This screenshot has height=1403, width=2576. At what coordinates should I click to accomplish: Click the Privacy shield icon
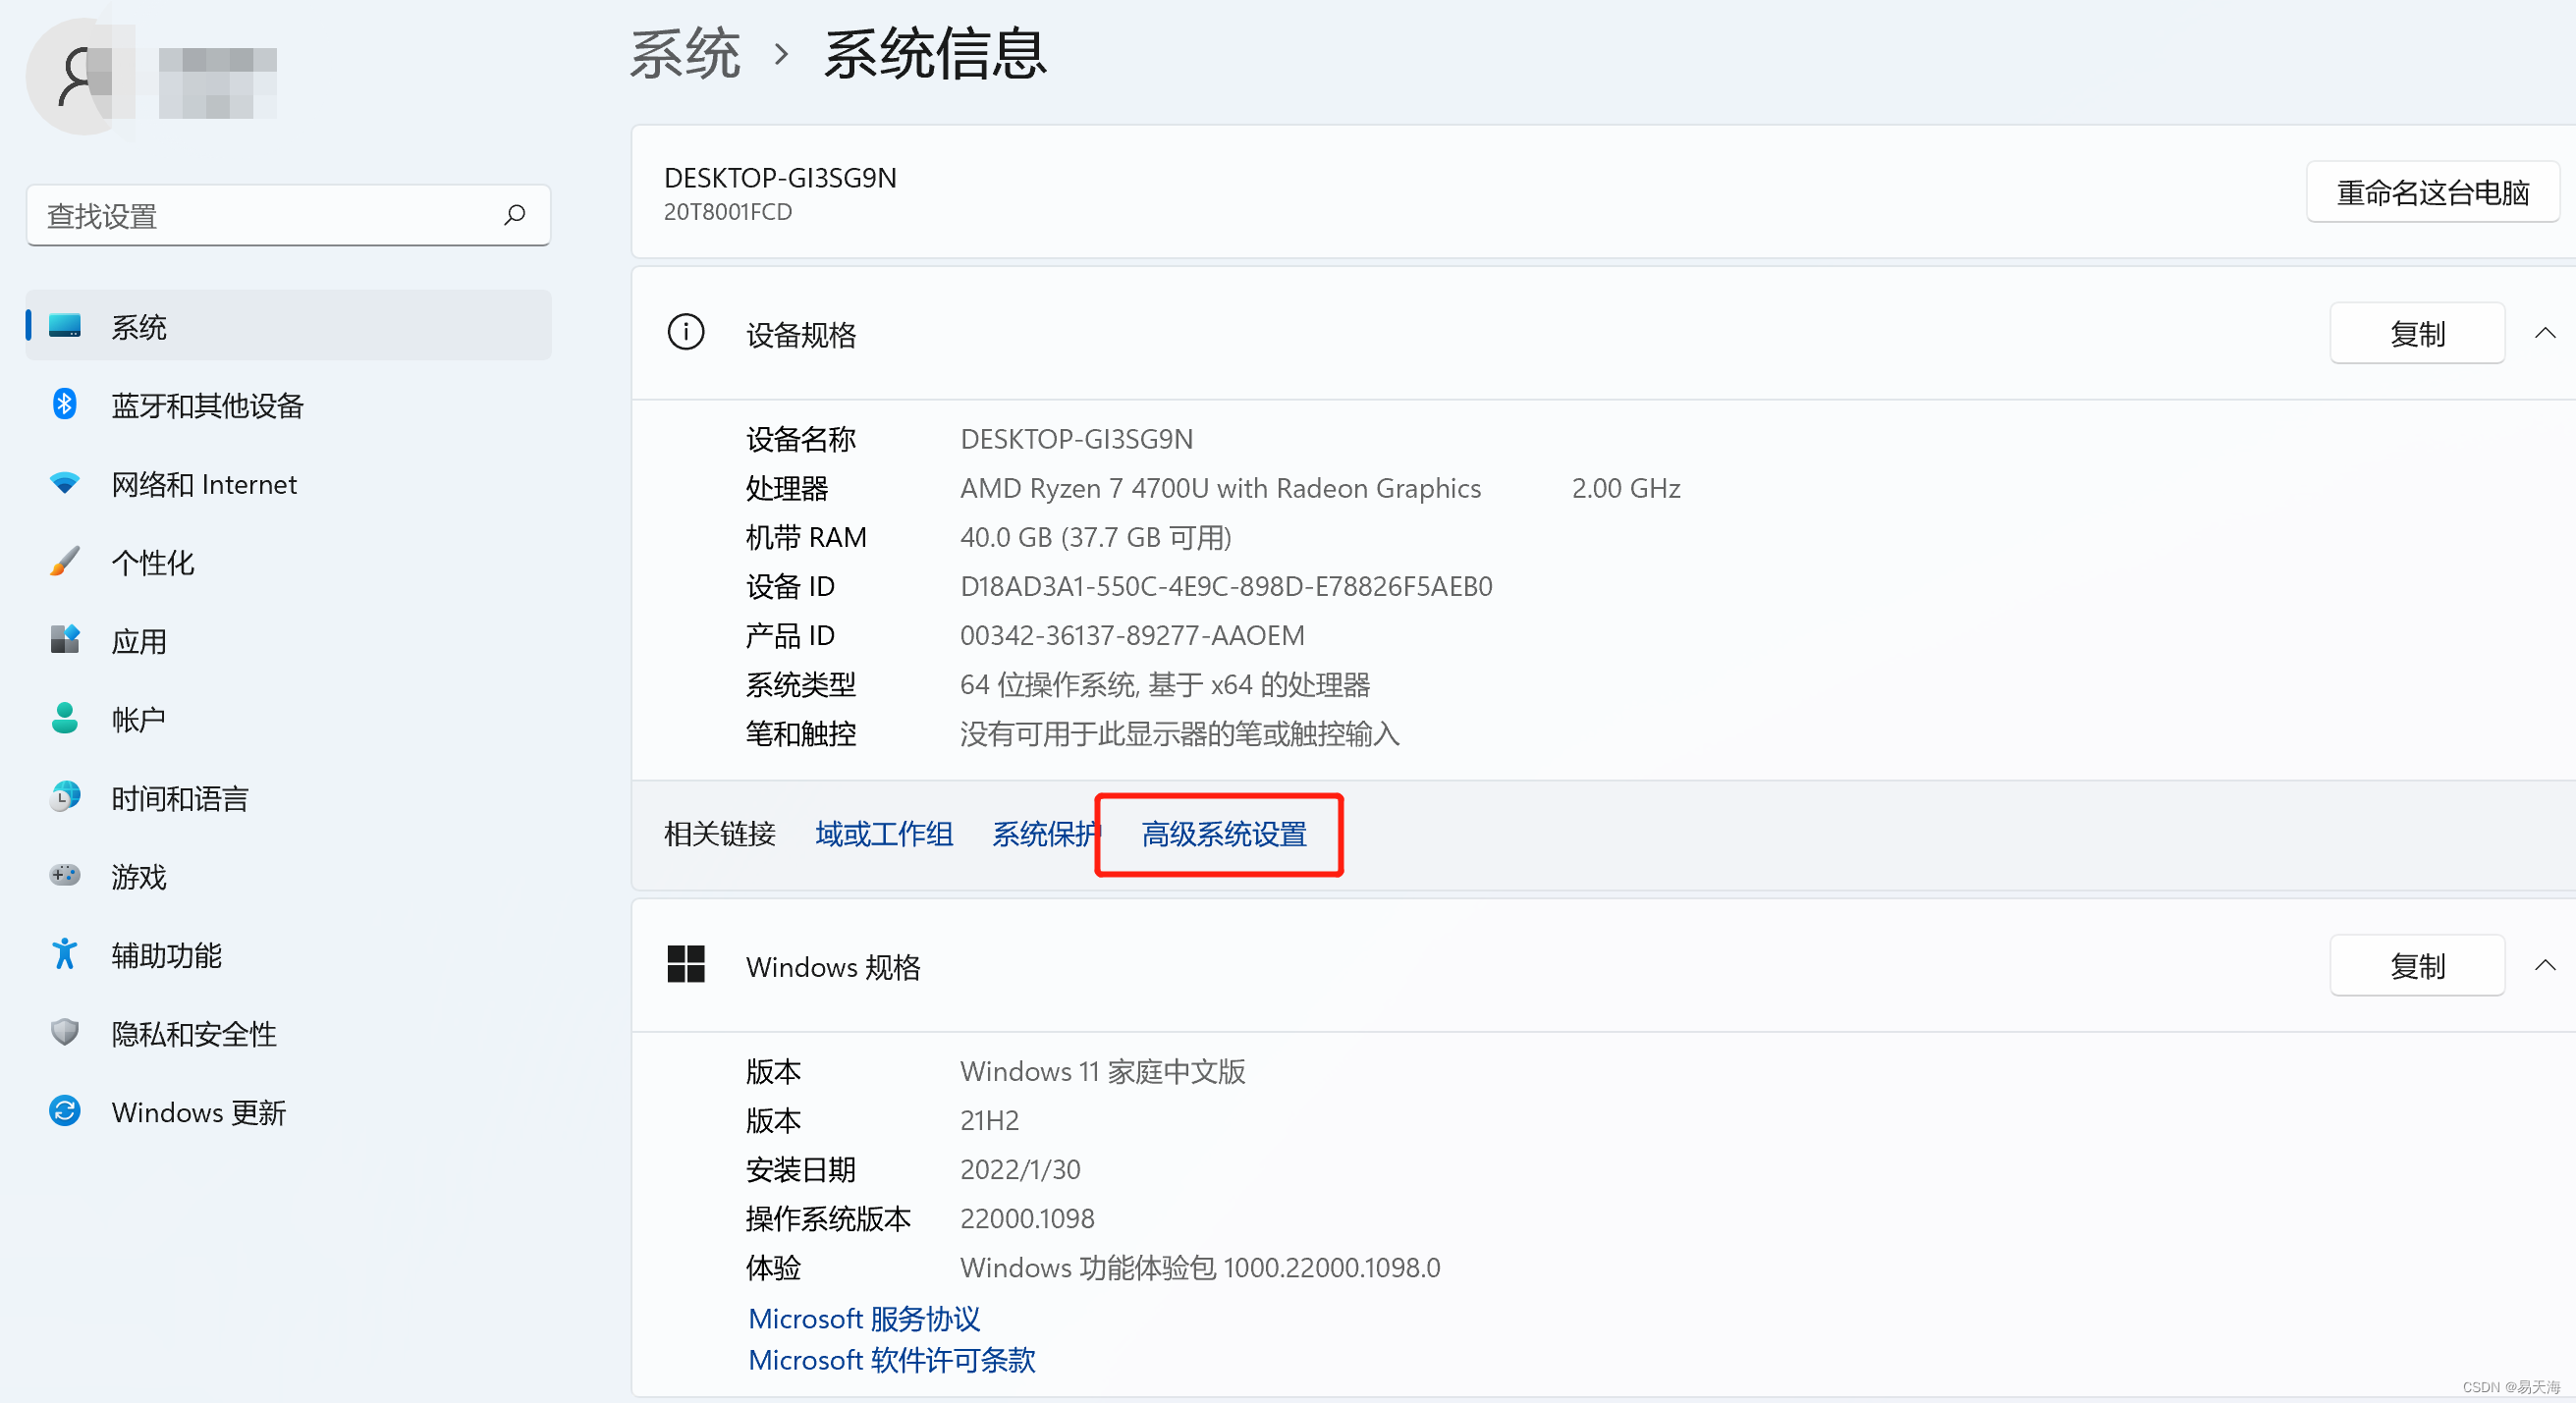tap(65, 1032)
